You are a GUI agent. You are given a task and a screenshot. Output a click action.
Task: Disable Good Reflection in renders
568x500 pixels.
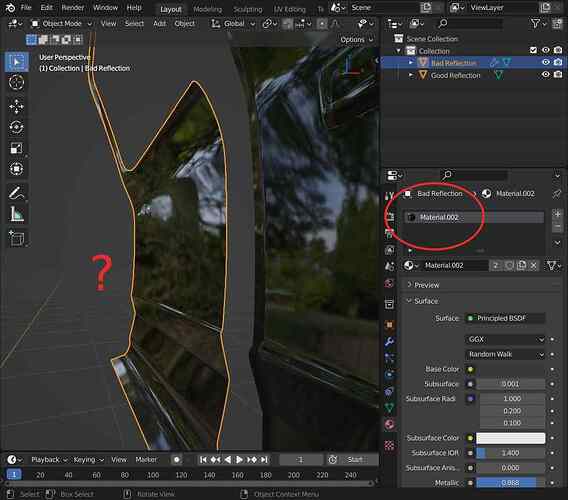click(558, 75)
